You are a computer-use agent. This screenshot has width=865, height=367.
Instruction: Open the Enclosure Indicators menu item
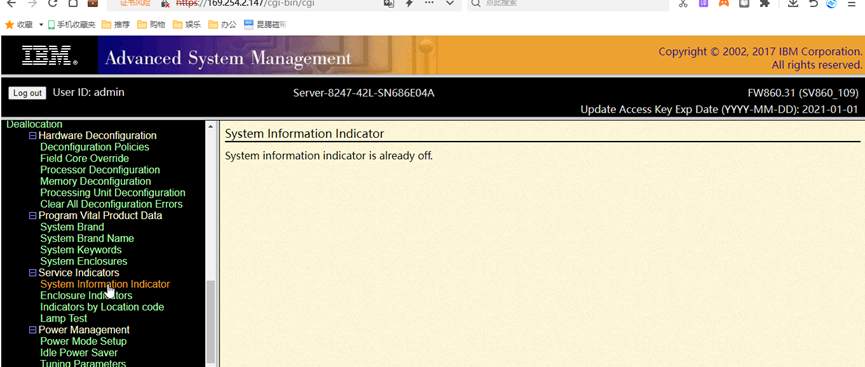tap(86, 296)
